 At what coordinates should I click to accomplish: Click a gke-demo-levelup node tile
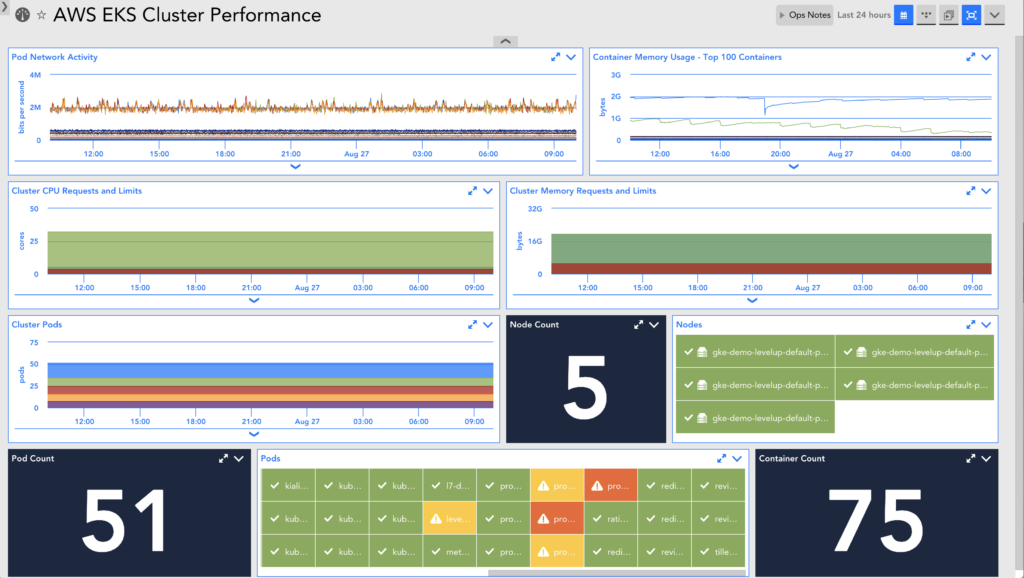click(756, 351)
